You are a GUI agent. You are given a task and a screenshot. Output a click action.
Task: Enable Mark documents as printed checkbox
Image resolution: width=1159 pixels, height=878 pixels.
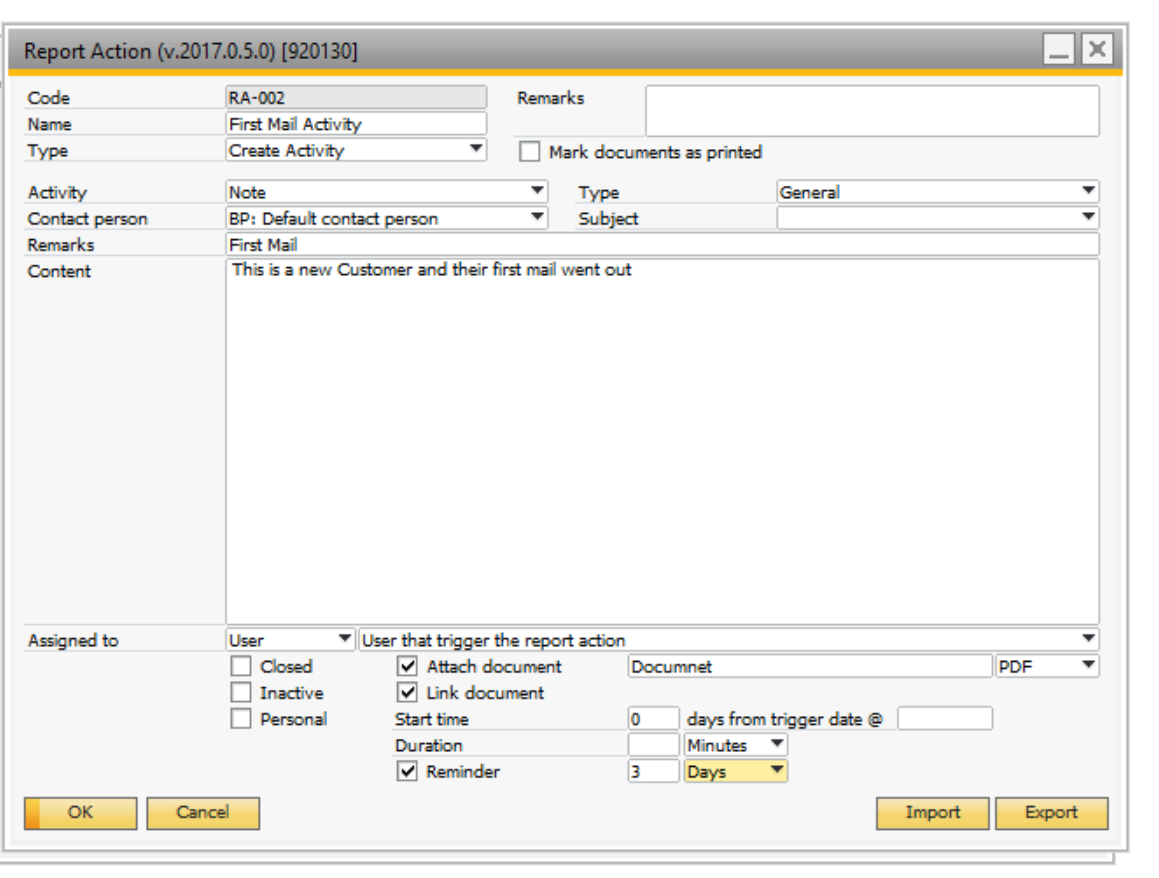pyautogui.click(x=529, y=152)
